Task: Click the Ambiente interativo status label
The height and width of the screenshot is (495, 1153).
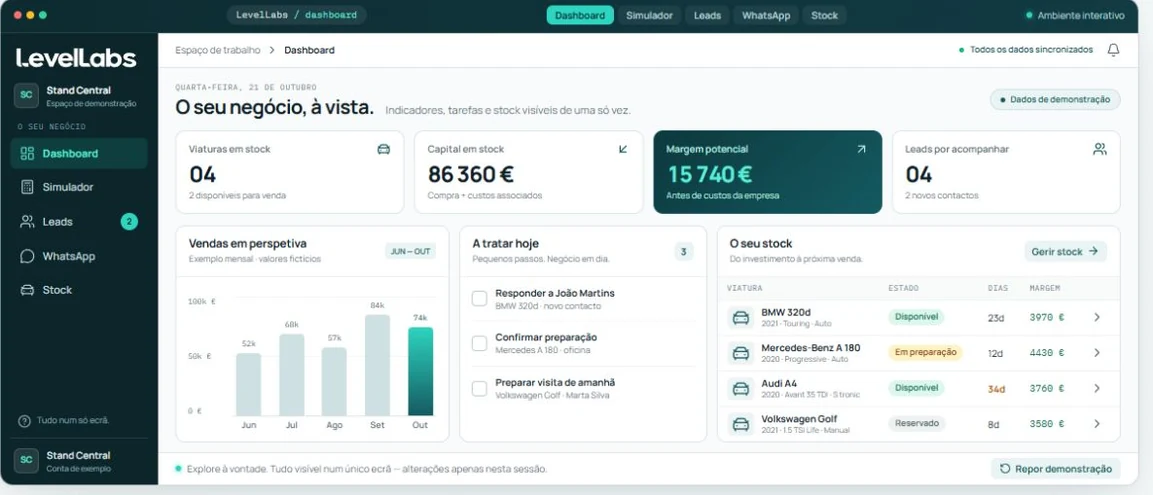Action: pos(1075,15)
